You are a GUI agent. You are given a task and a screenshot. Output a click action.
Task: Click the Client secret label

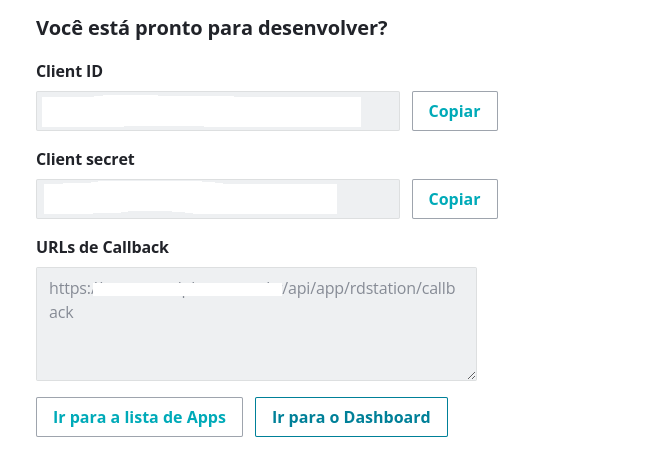click(85, 159)
